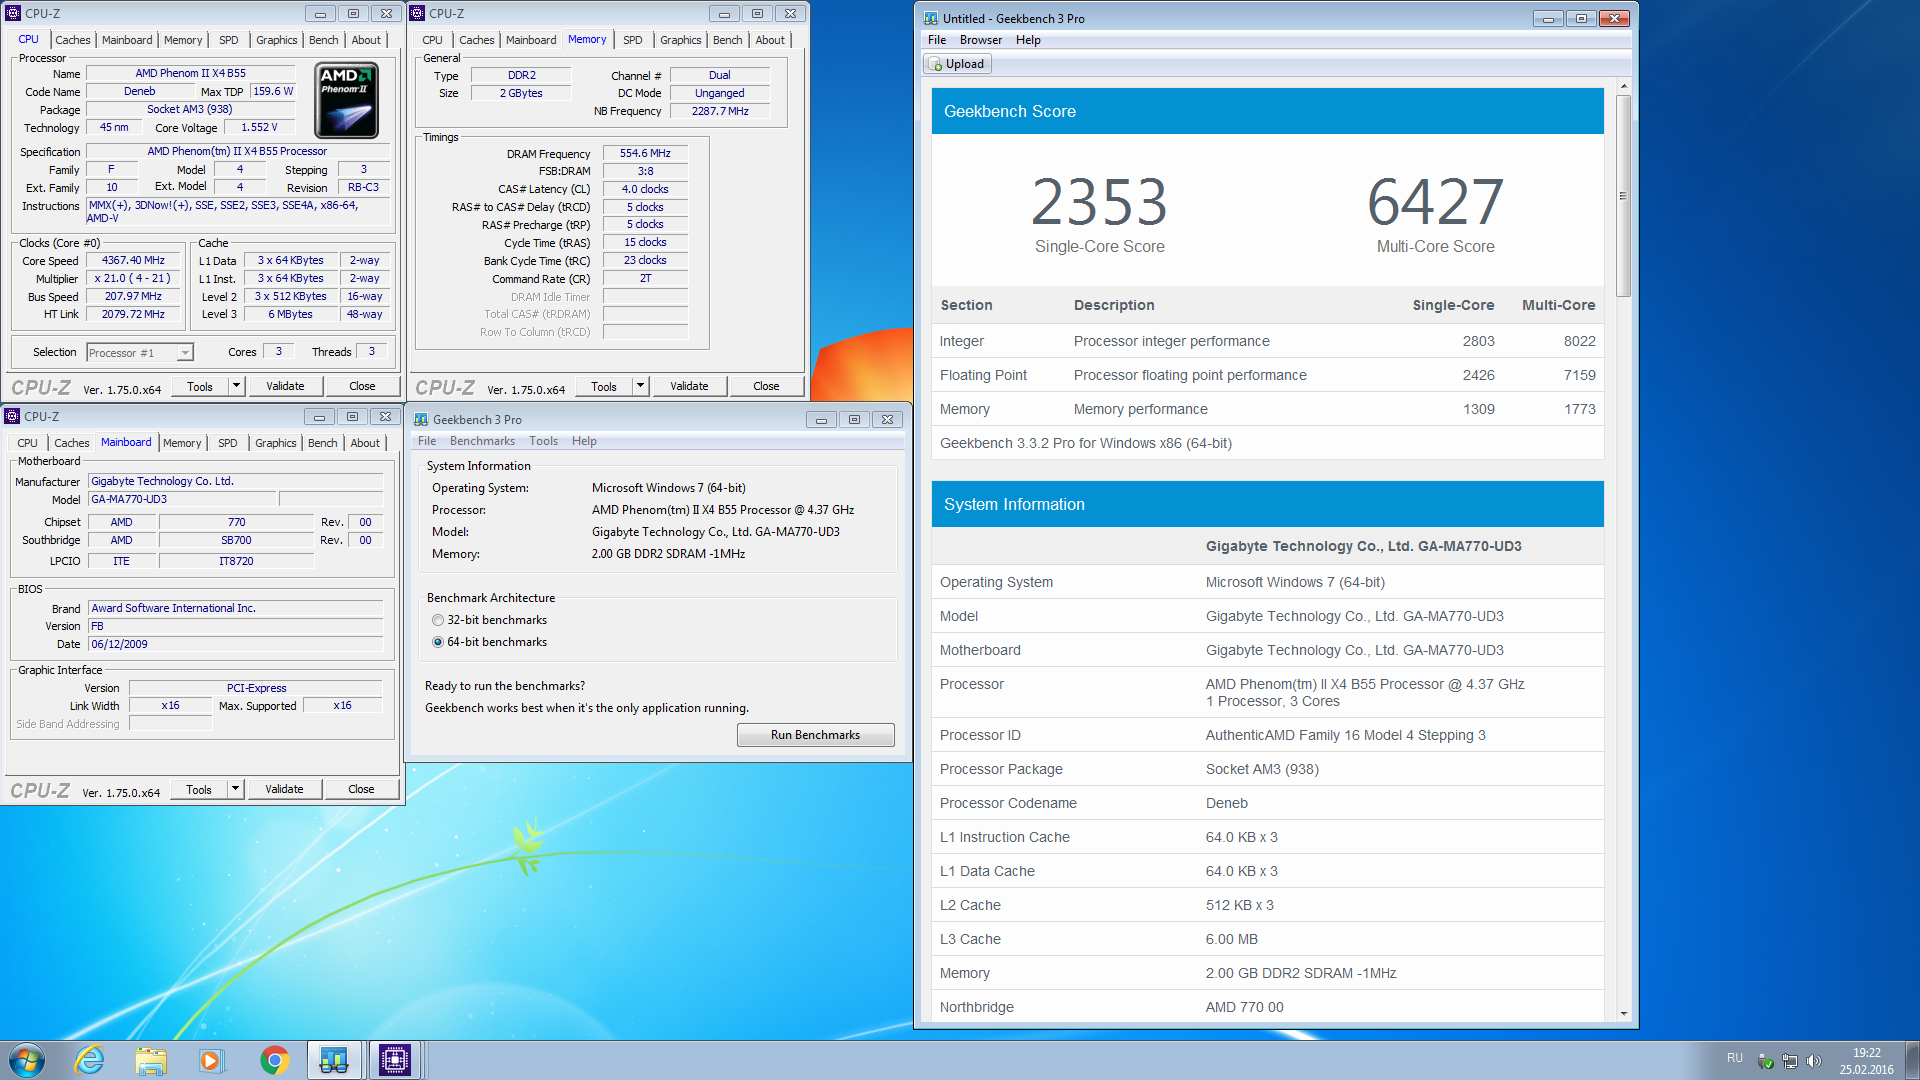This screenshot has width=1920, height=1080.
Task: Open Mainboard tab in CPU-Z Memory window
Action: pos(531,40)
